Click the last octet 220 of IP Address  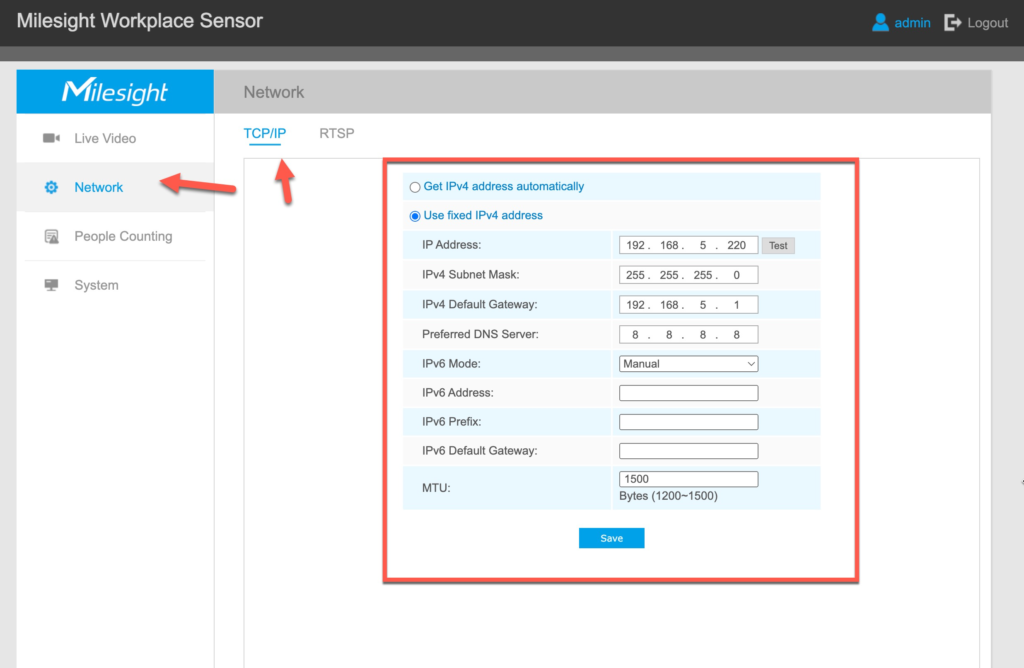[736, 246]
